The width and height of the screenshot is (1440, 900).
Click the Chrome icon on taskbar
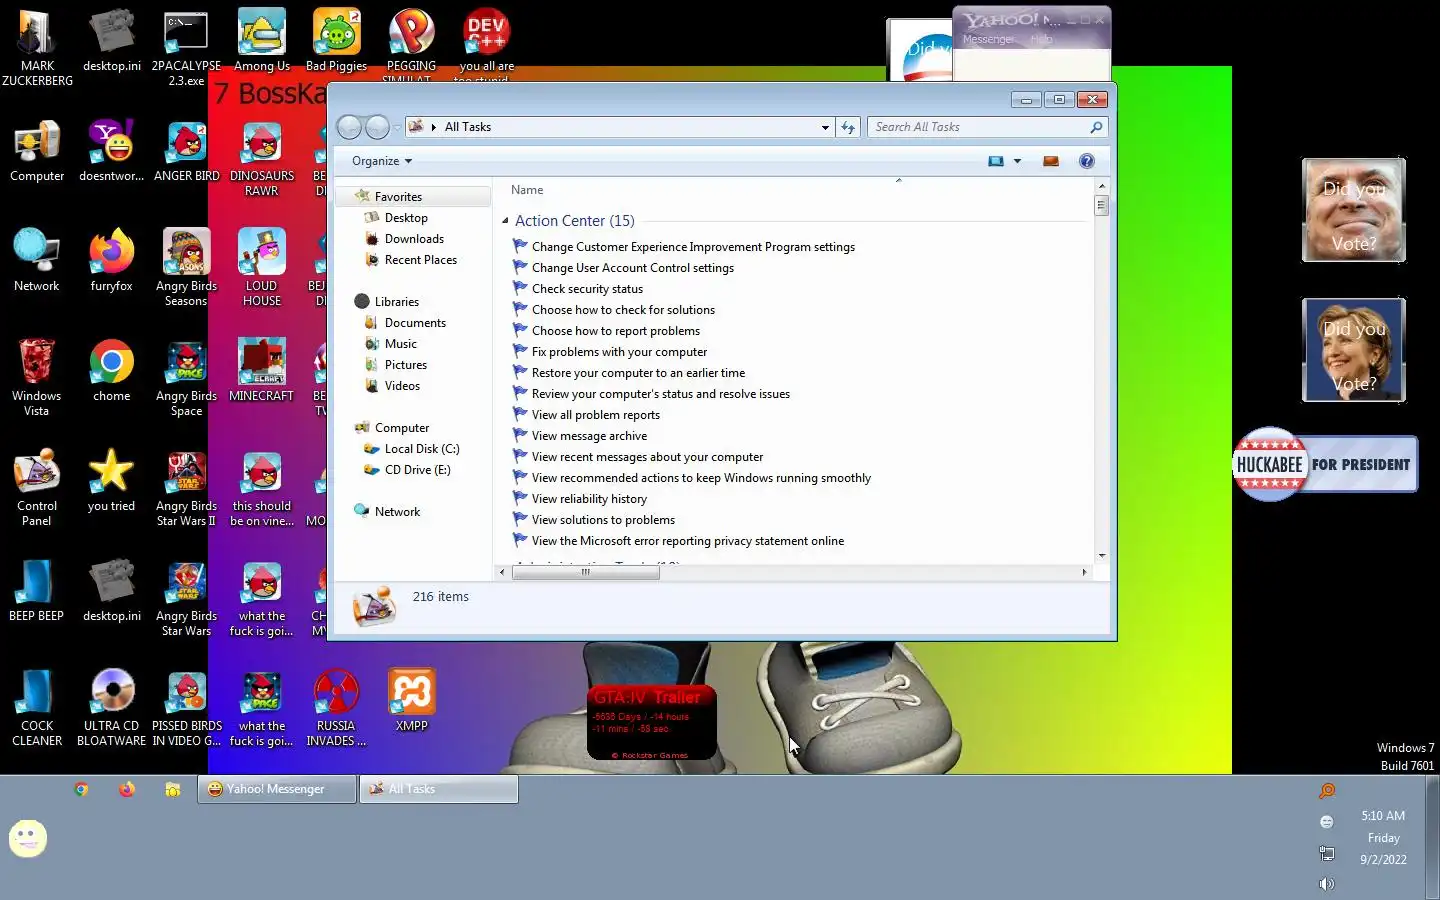81,789
